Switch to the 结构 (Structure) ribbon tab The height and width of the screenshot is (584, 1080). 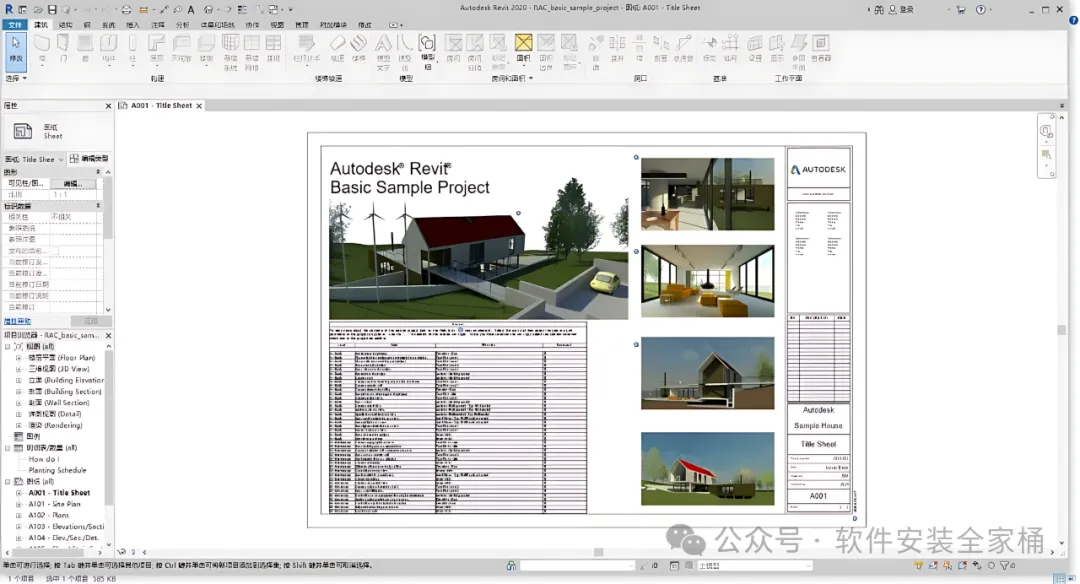(65, 25)
